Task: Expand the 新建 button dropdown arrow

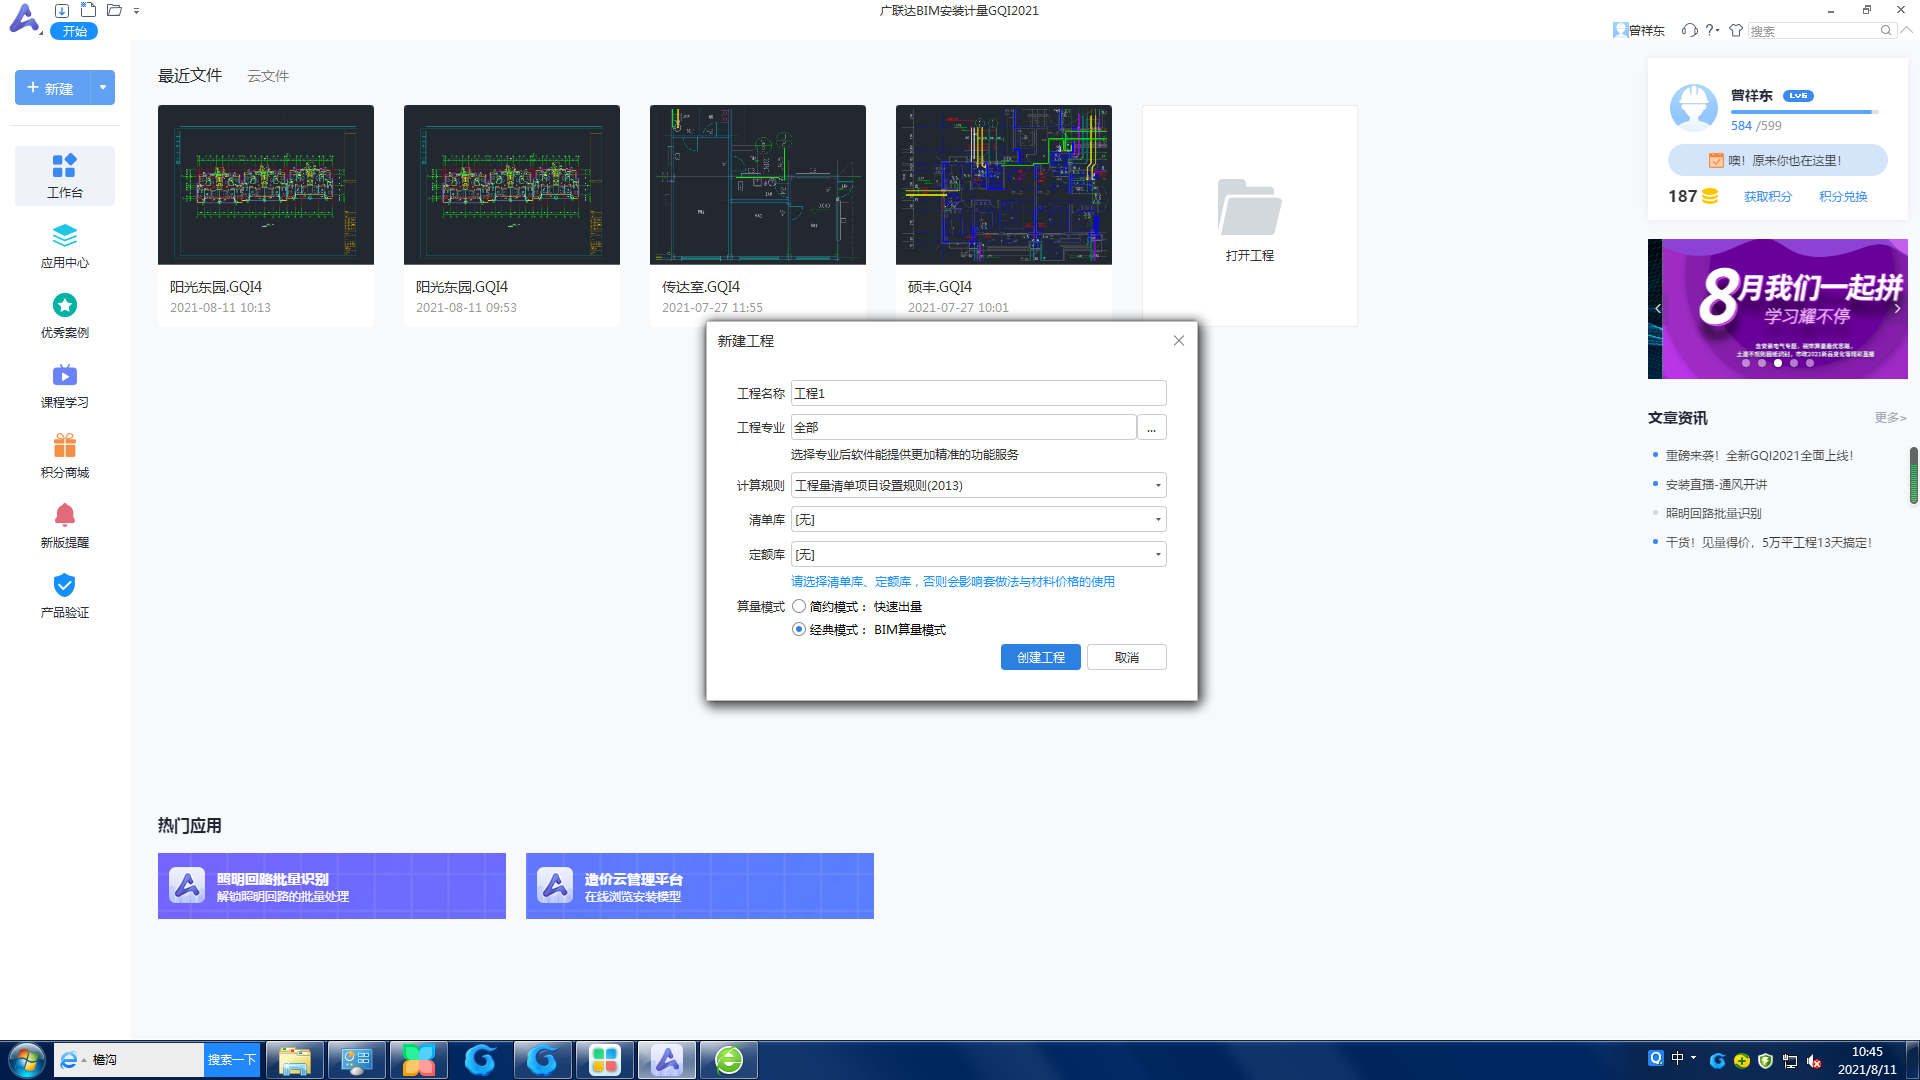Action: 103,88
